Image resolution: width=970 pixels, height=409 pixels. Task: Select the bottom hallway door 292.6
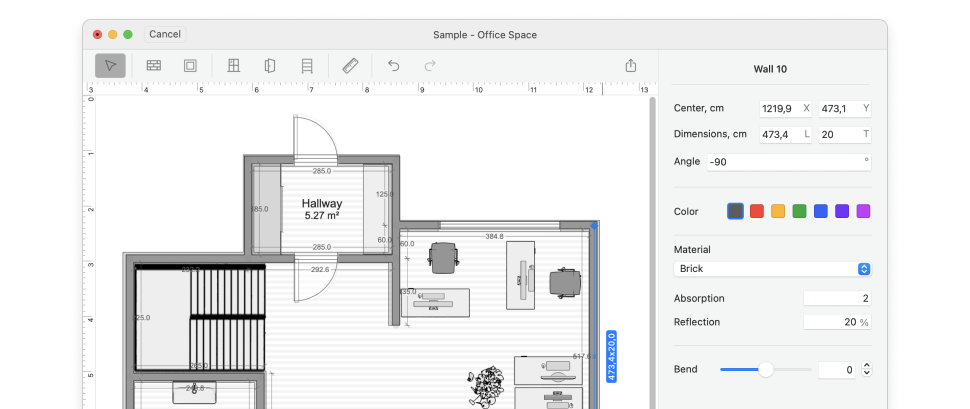[315, 278]
